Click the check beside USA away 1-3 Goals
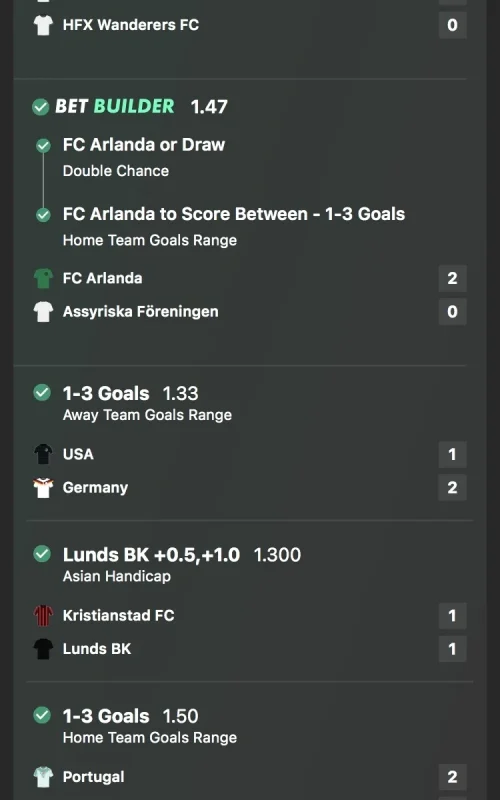Viewport: 500px width, 800px height. coord(42,393)
